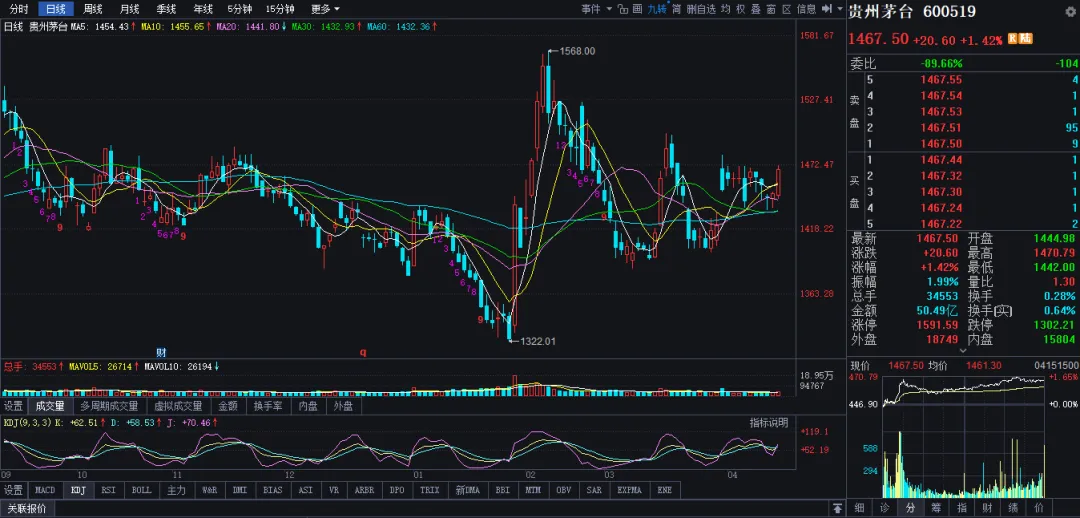Click the scroll-to-top arrow icon at bottom
Screen dimensions: 1080x518
point(837,509)
